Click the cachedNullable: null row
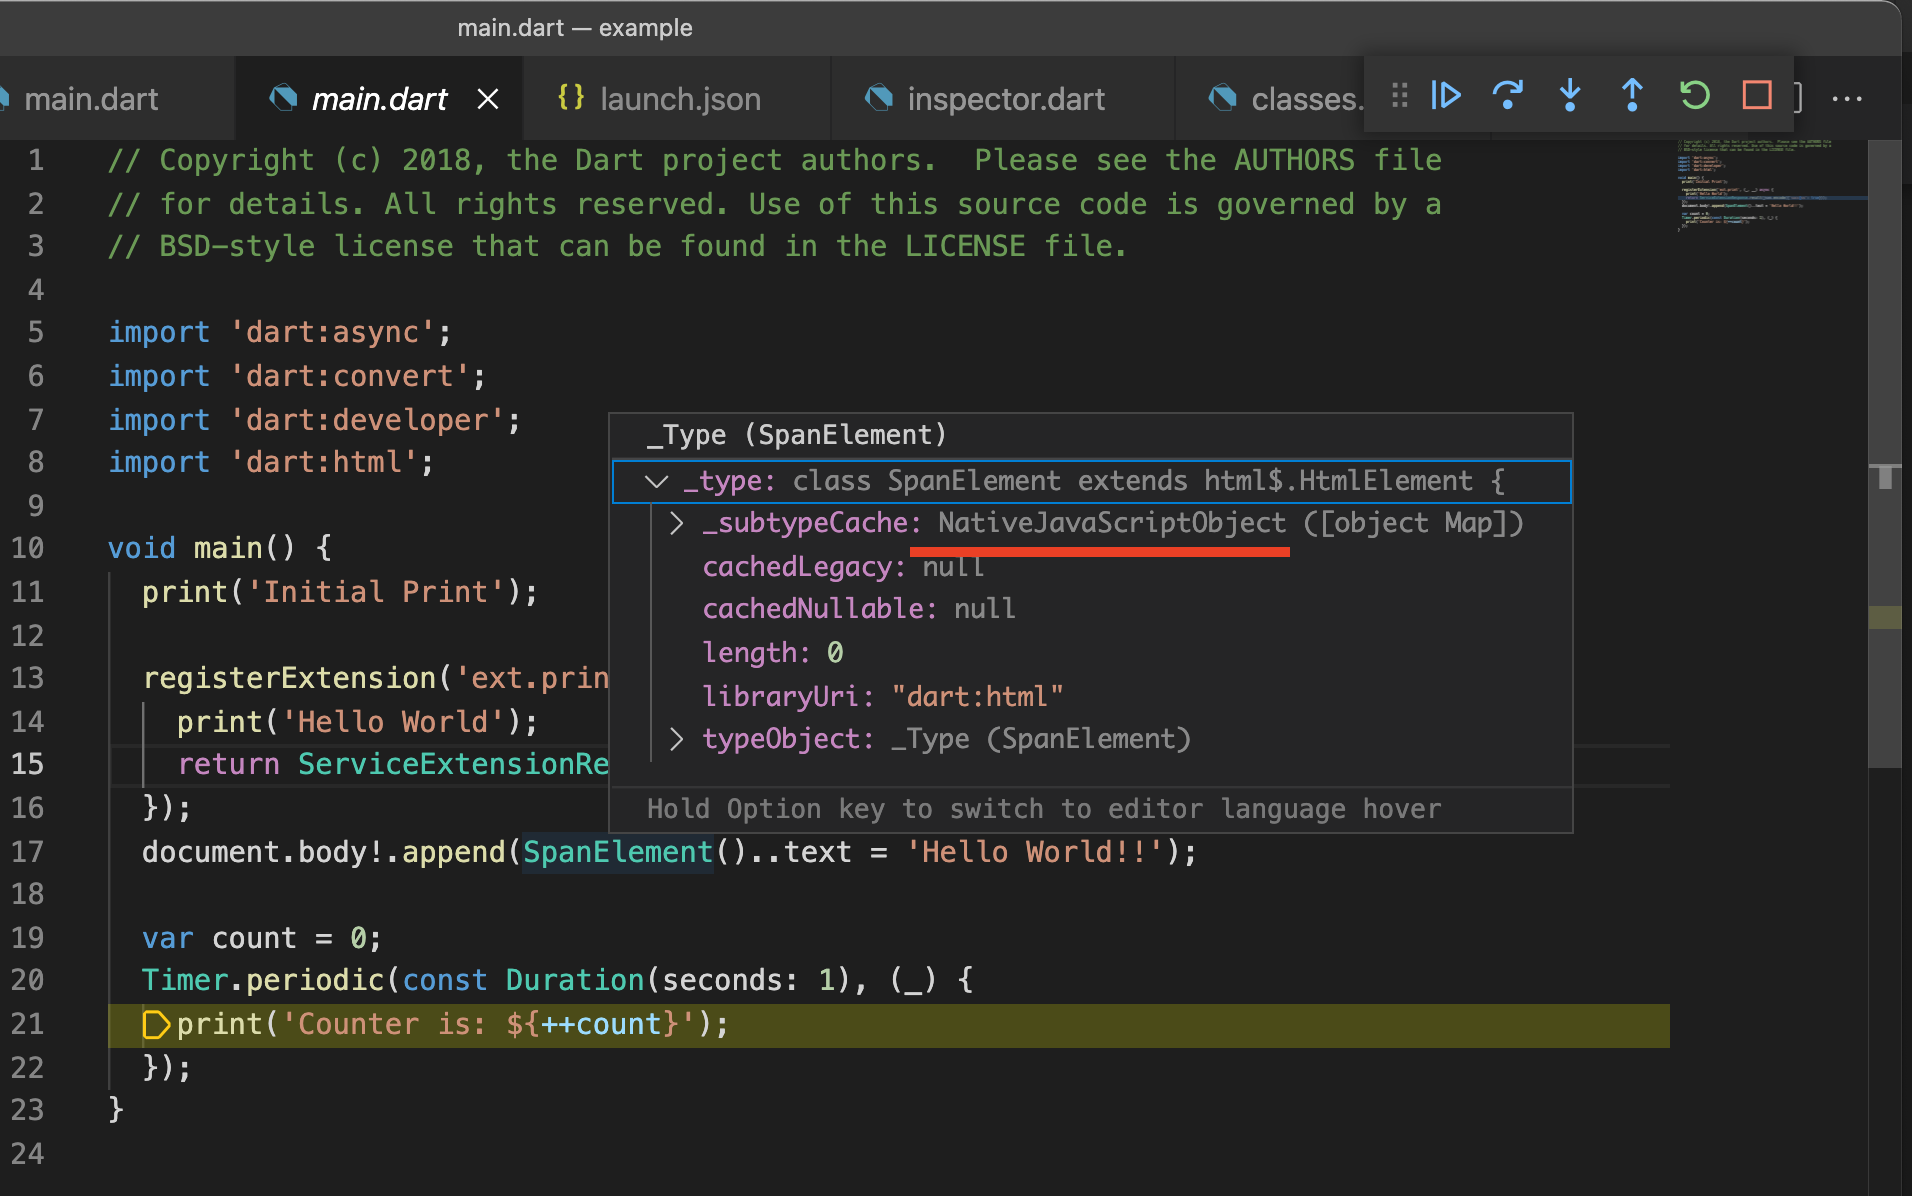 (1090, 609)
